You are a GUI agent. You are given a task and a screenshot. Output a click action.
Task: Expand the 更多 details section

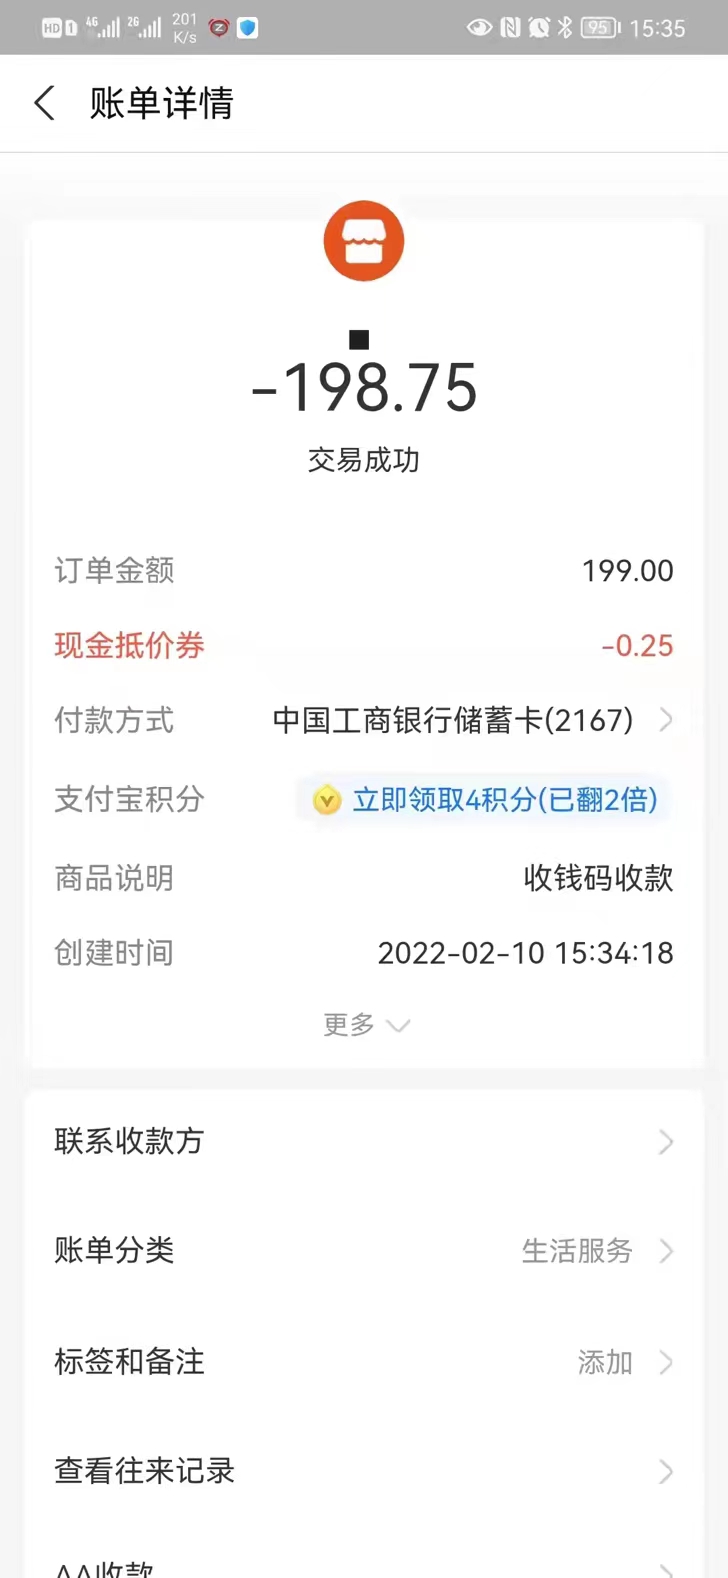365,1025
